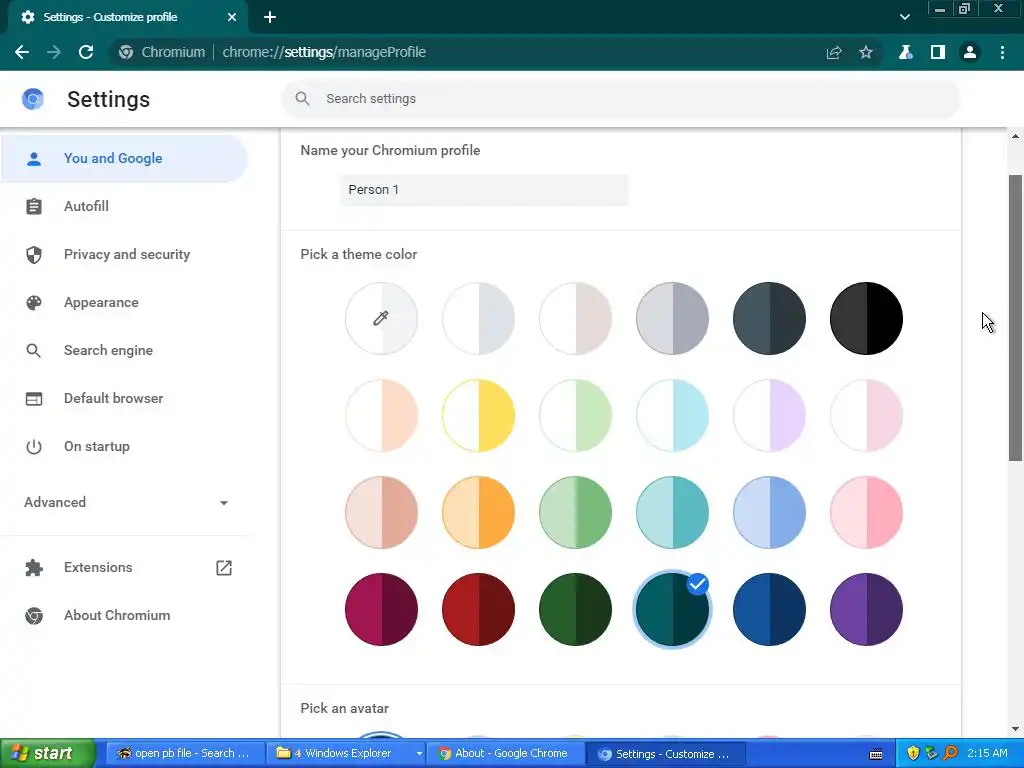This screenshot has height=768, width=1024.
Task: Close the Settings - Customize profile tab
Action: point(232,17)
